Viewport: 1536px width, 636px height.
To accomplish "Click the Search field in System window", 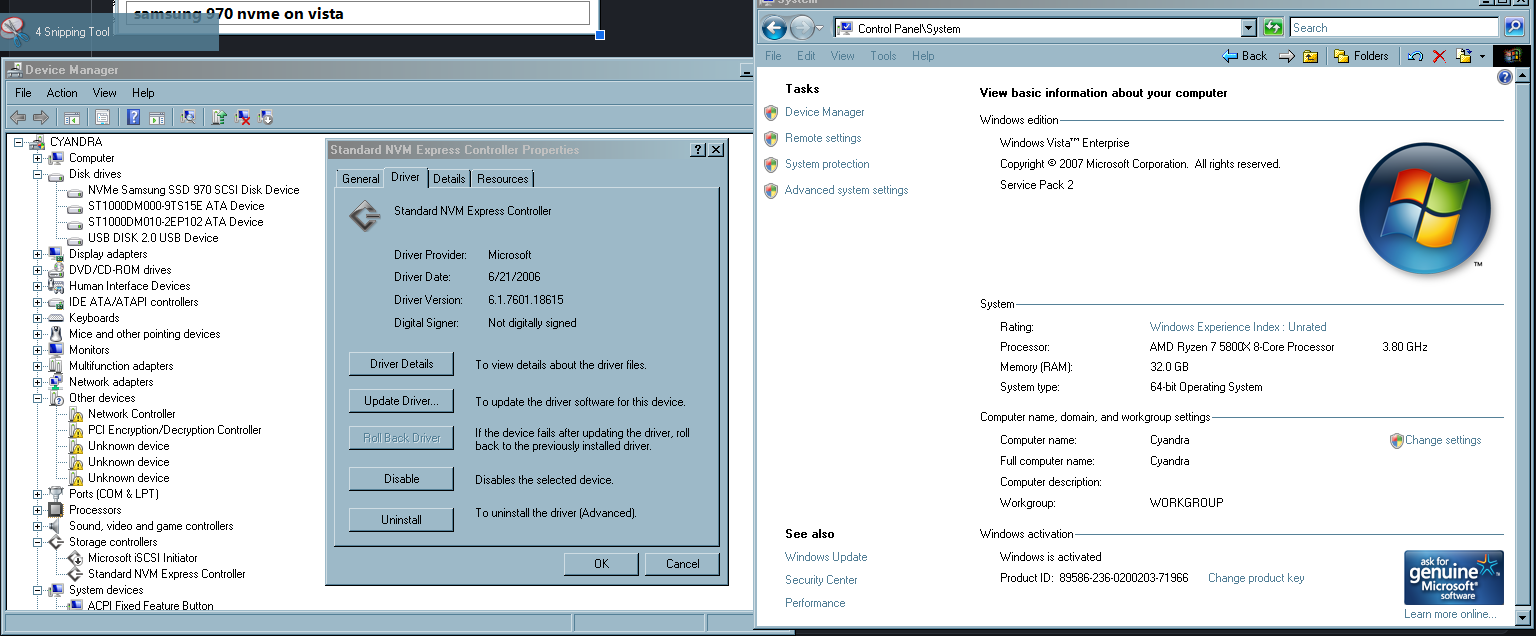I will tap(1396, 28).
